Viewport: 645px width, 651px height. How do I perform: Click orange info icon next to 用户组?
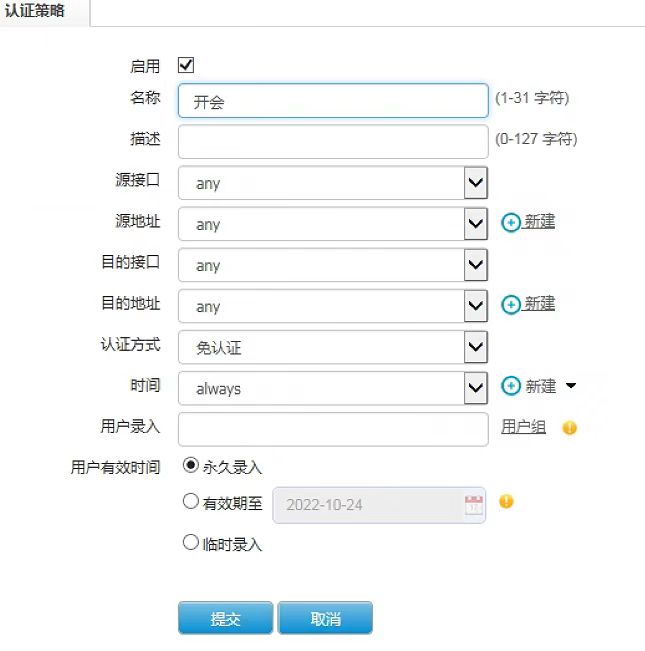tap(570, 428)
